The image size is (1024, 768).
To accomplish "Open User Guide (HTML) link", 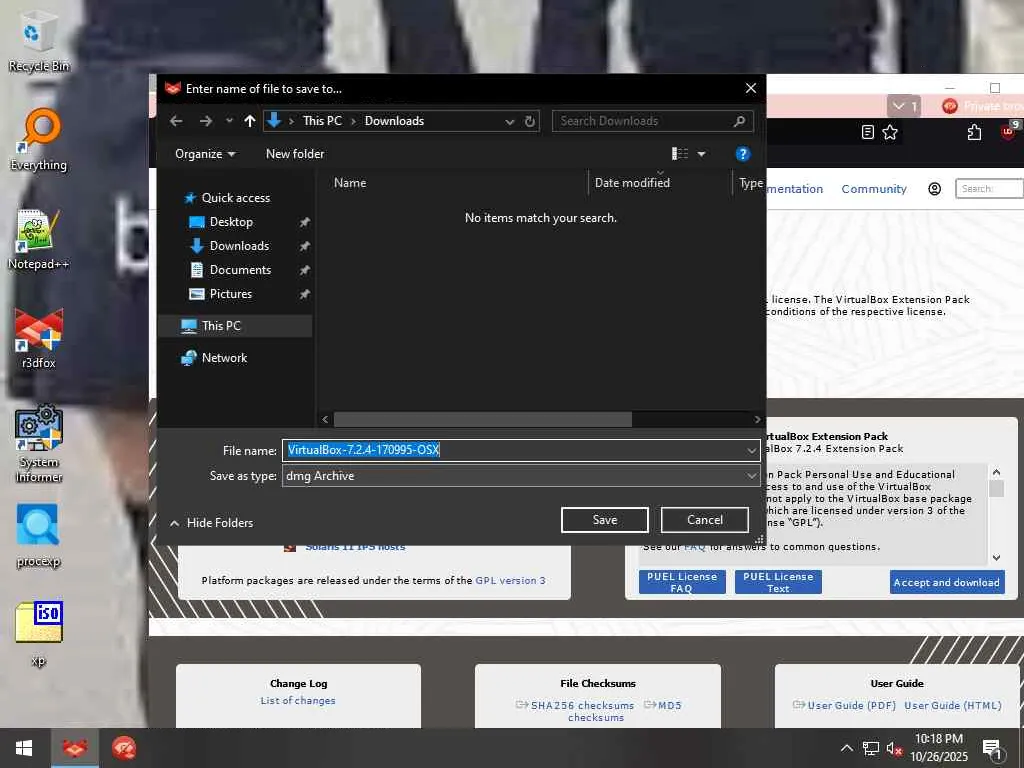I will [x=953, y=705].
